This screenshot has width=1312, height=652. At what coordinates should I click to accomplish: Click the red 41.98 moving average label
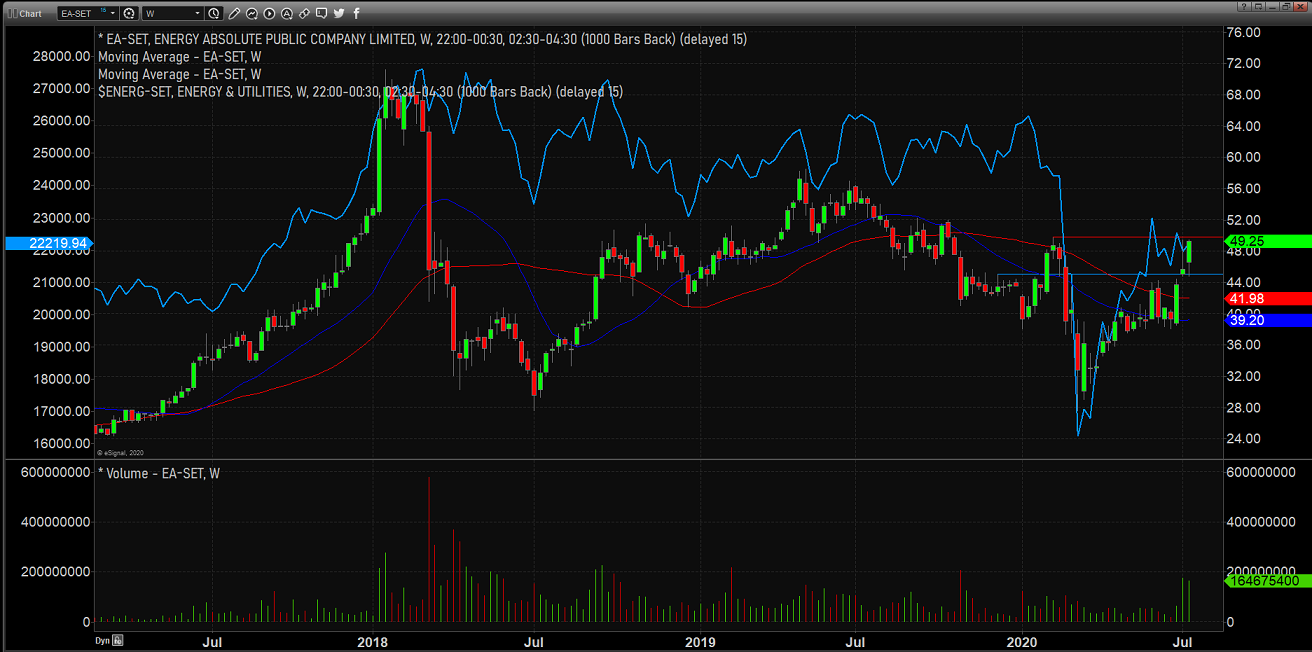click(1266, 298)
